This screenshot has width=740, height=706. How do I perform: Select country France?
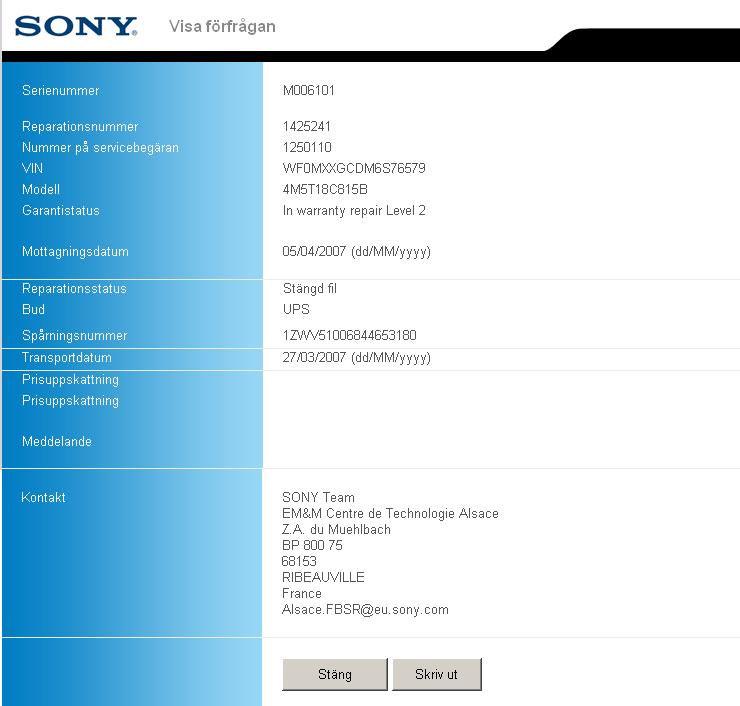tap(302, 593)
